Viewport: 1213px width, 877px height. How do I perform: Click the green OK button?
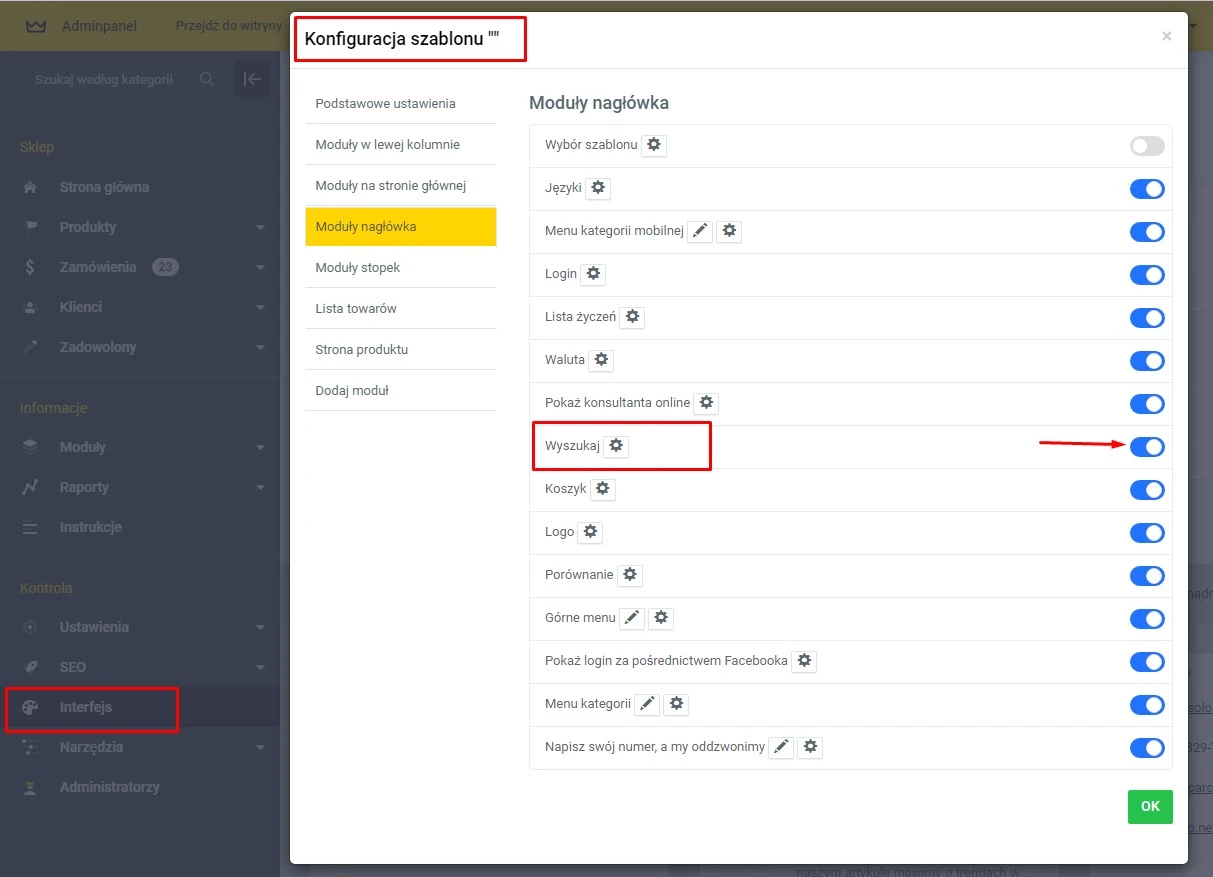[1149, 806]
